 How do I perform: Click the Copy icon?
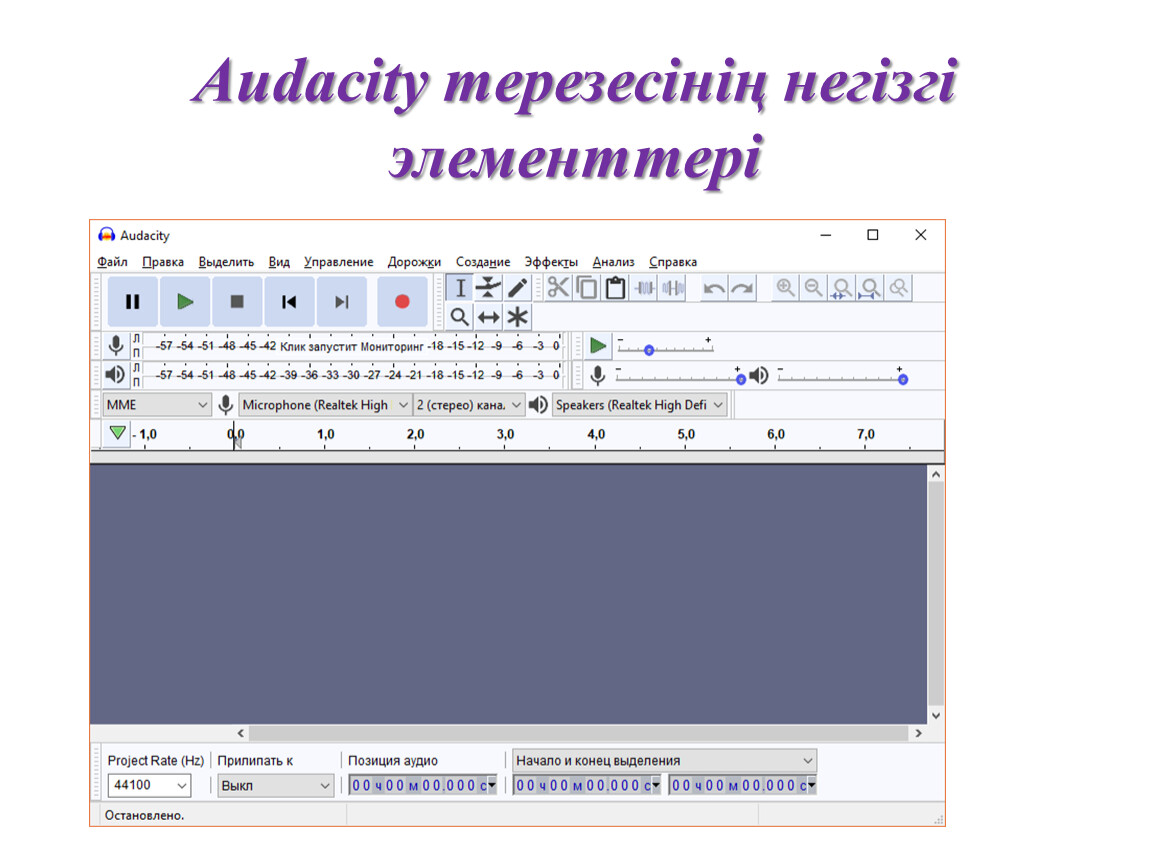point(587,288)
